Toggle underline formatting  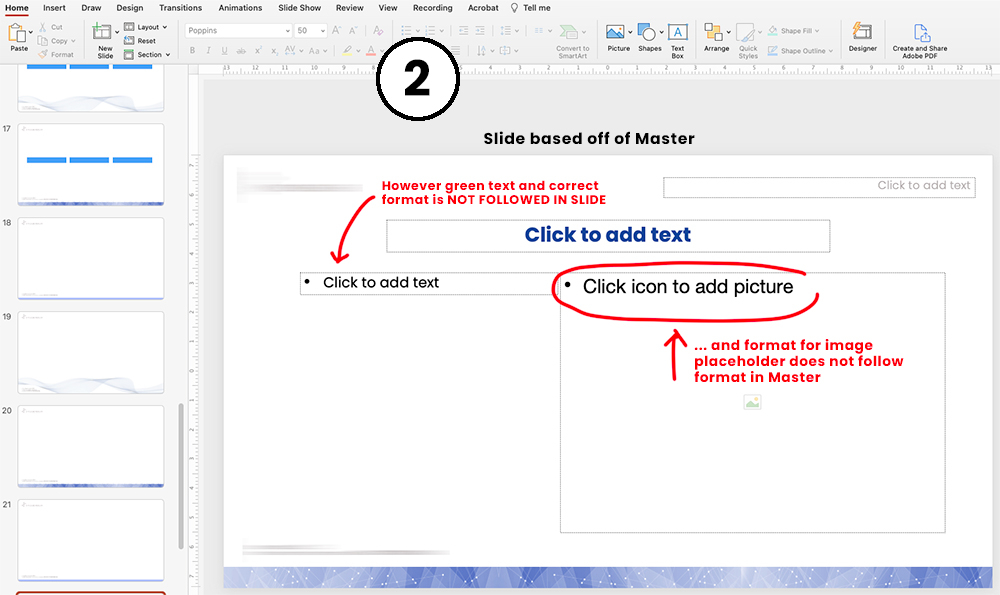click(x=224, y=50)
